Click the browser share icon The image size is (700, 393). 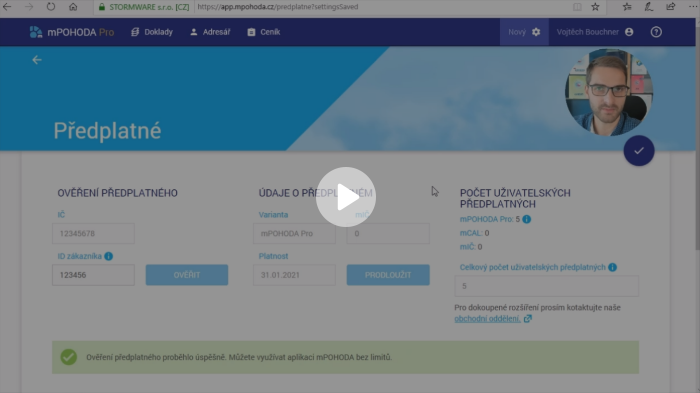click(x=671, y=7)
